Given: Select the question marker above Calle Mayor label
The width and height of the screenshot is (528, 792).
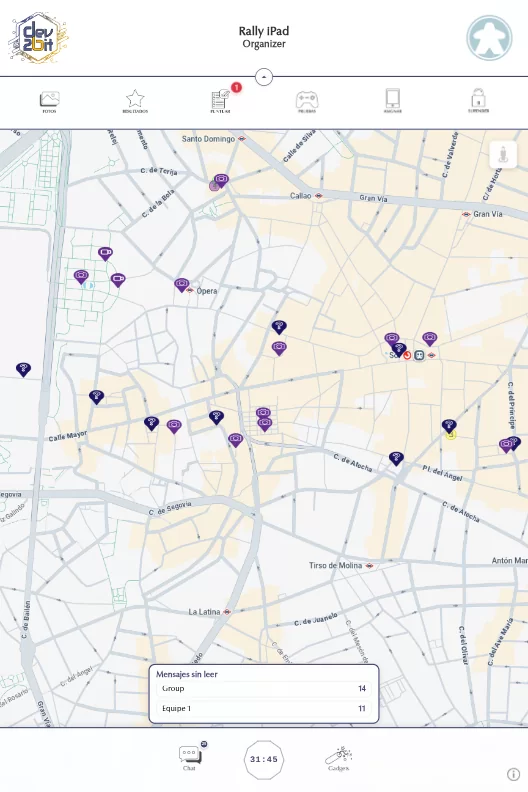Looking at the screenshot, I should point(97,397).
